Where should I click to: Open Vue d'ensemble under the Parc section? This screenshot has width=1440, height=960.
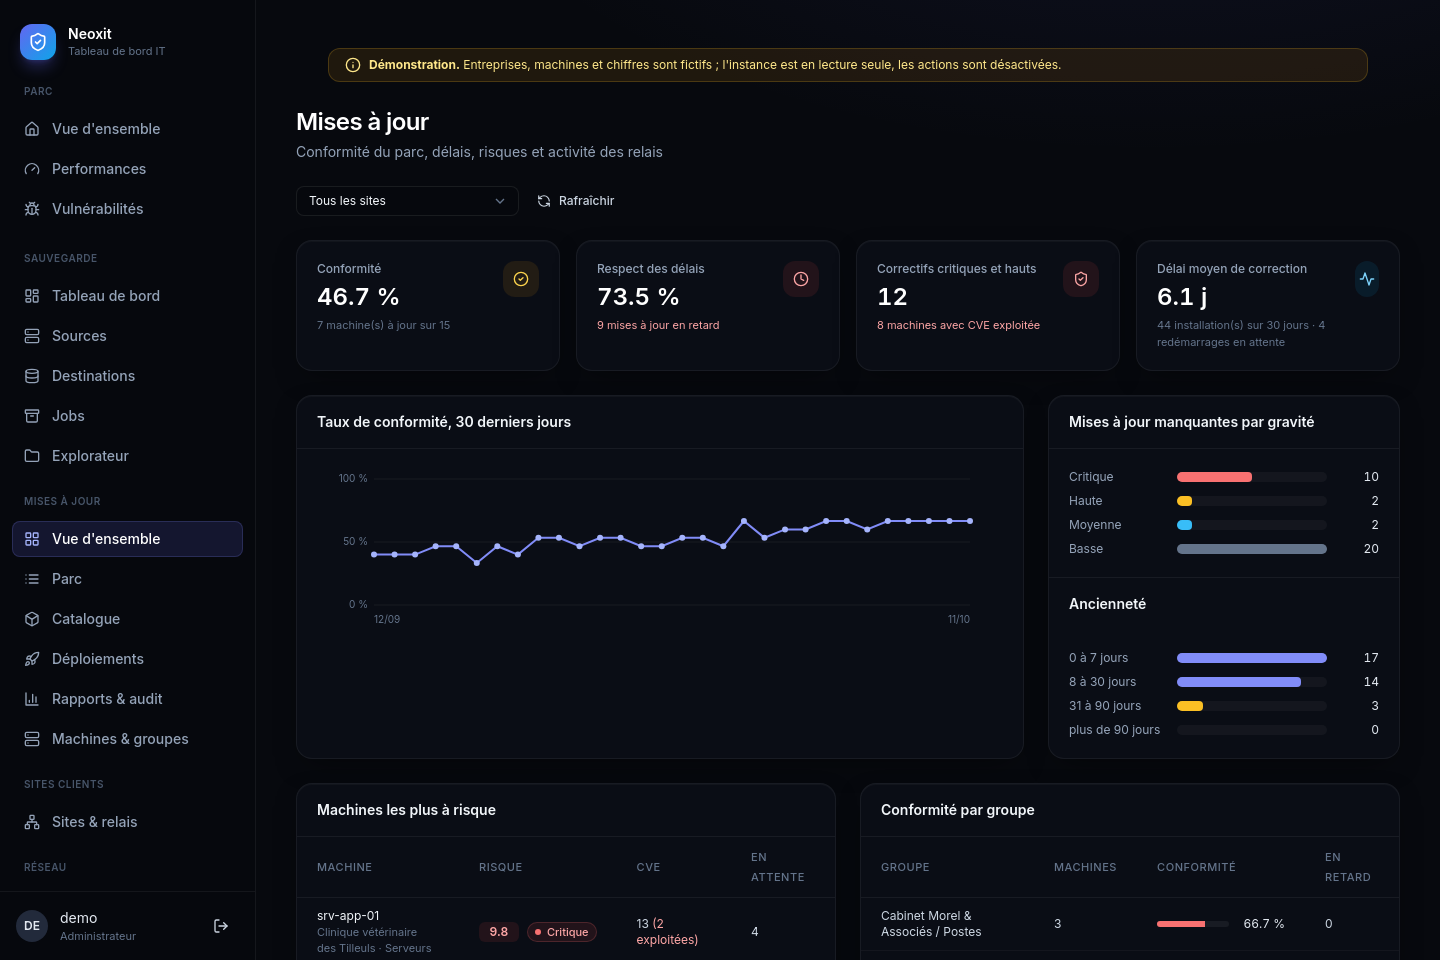[127, 129]
